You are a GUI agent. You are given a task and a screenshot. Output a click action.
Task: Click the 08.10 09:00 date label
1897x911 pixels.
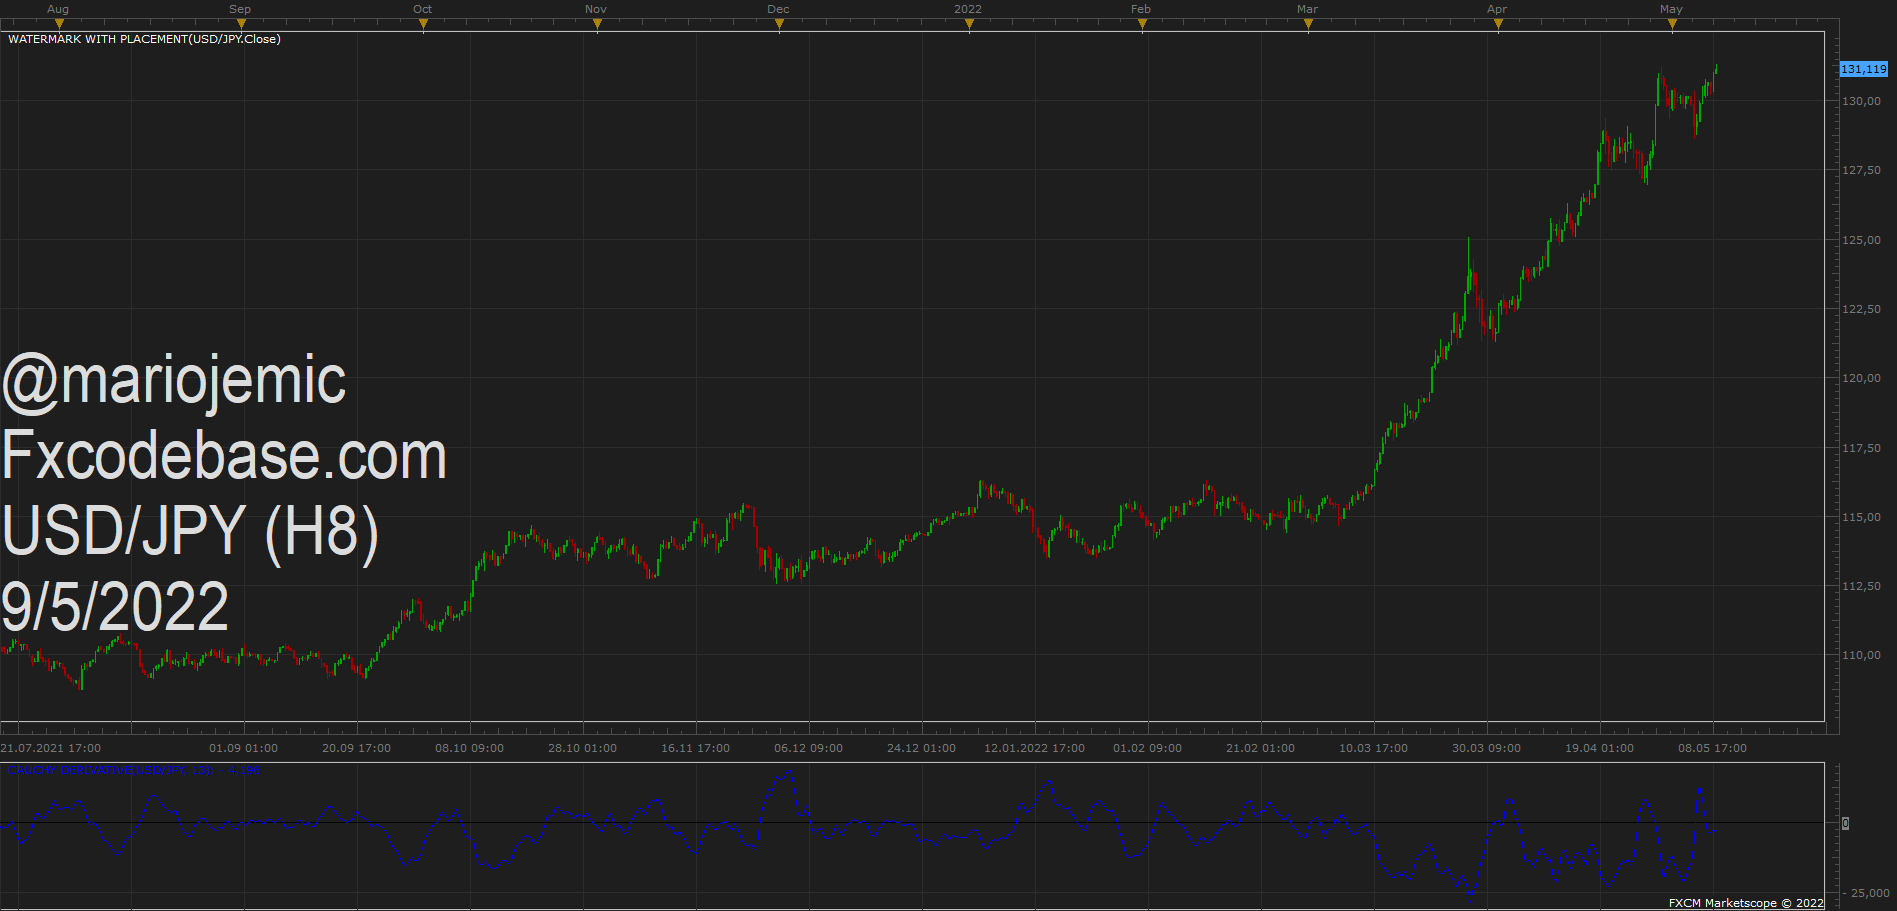(470, 748)
